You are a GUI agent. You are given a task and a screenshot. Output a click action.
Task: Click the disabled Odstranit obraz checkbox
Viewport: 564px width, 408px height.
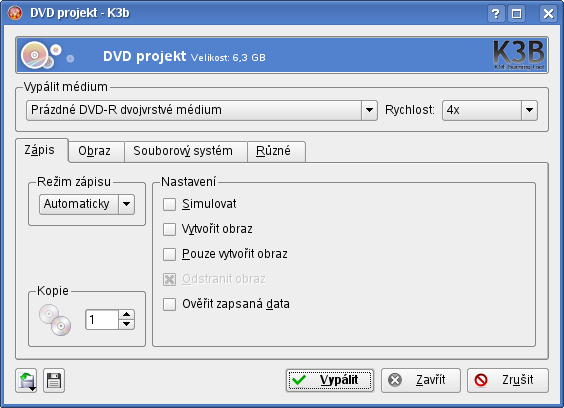tap(169, 279)
